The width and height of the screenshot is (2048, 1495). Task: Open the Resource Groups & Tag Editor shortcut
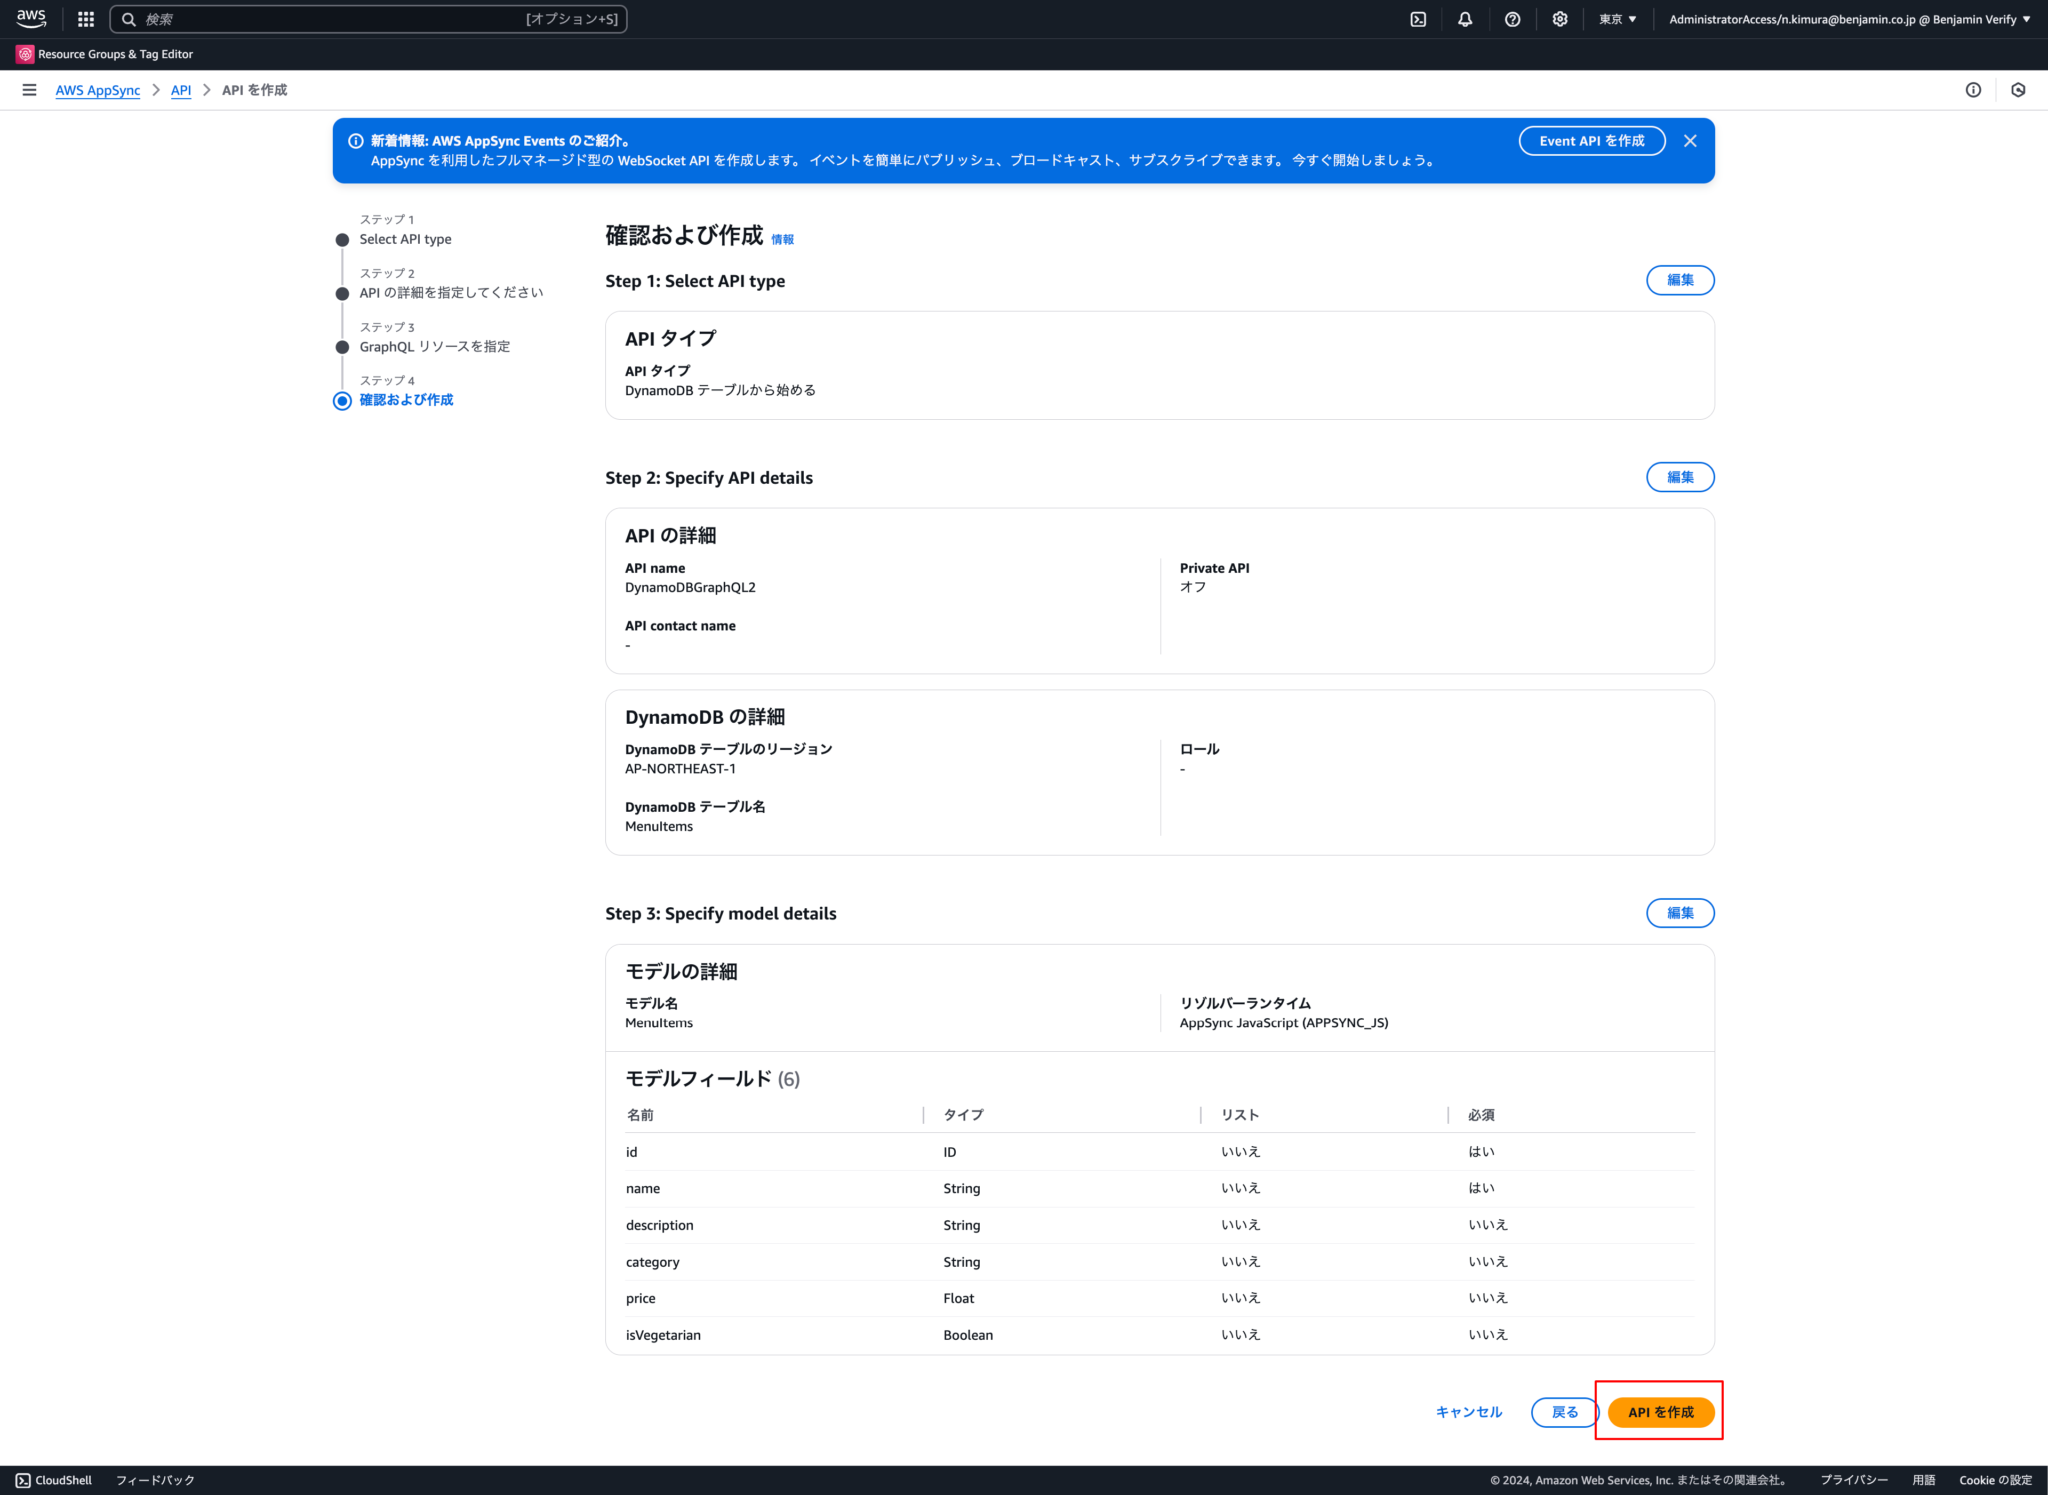[104, 54]
